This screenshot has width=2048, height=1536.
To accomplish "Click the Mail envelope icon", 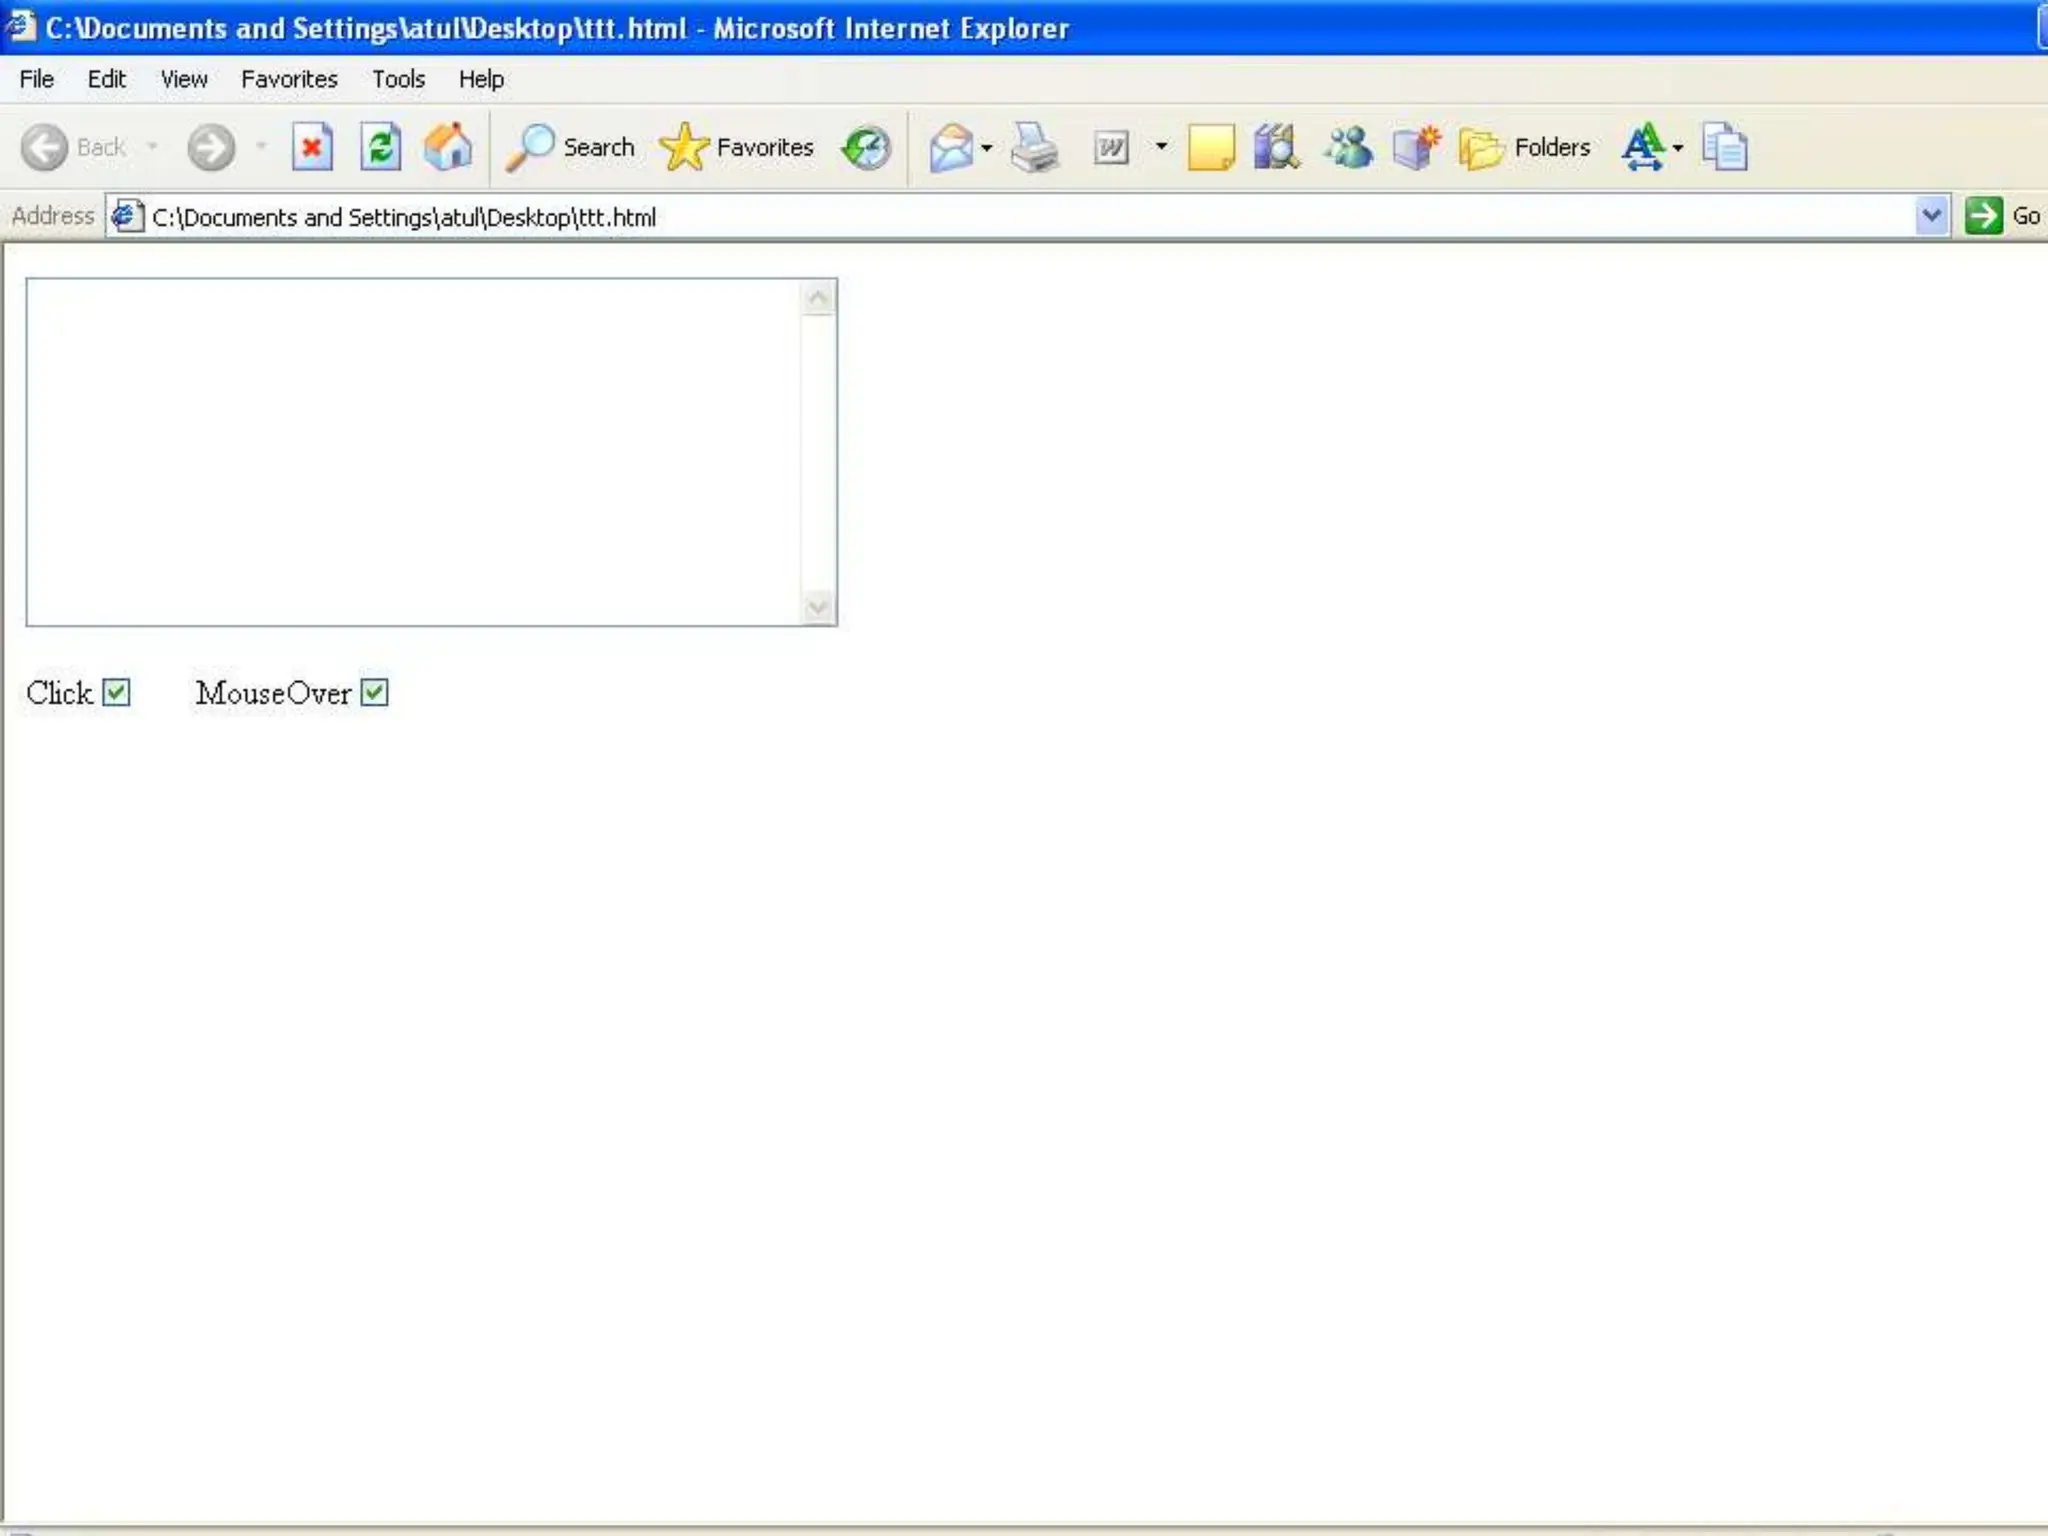I will point(950,148).
